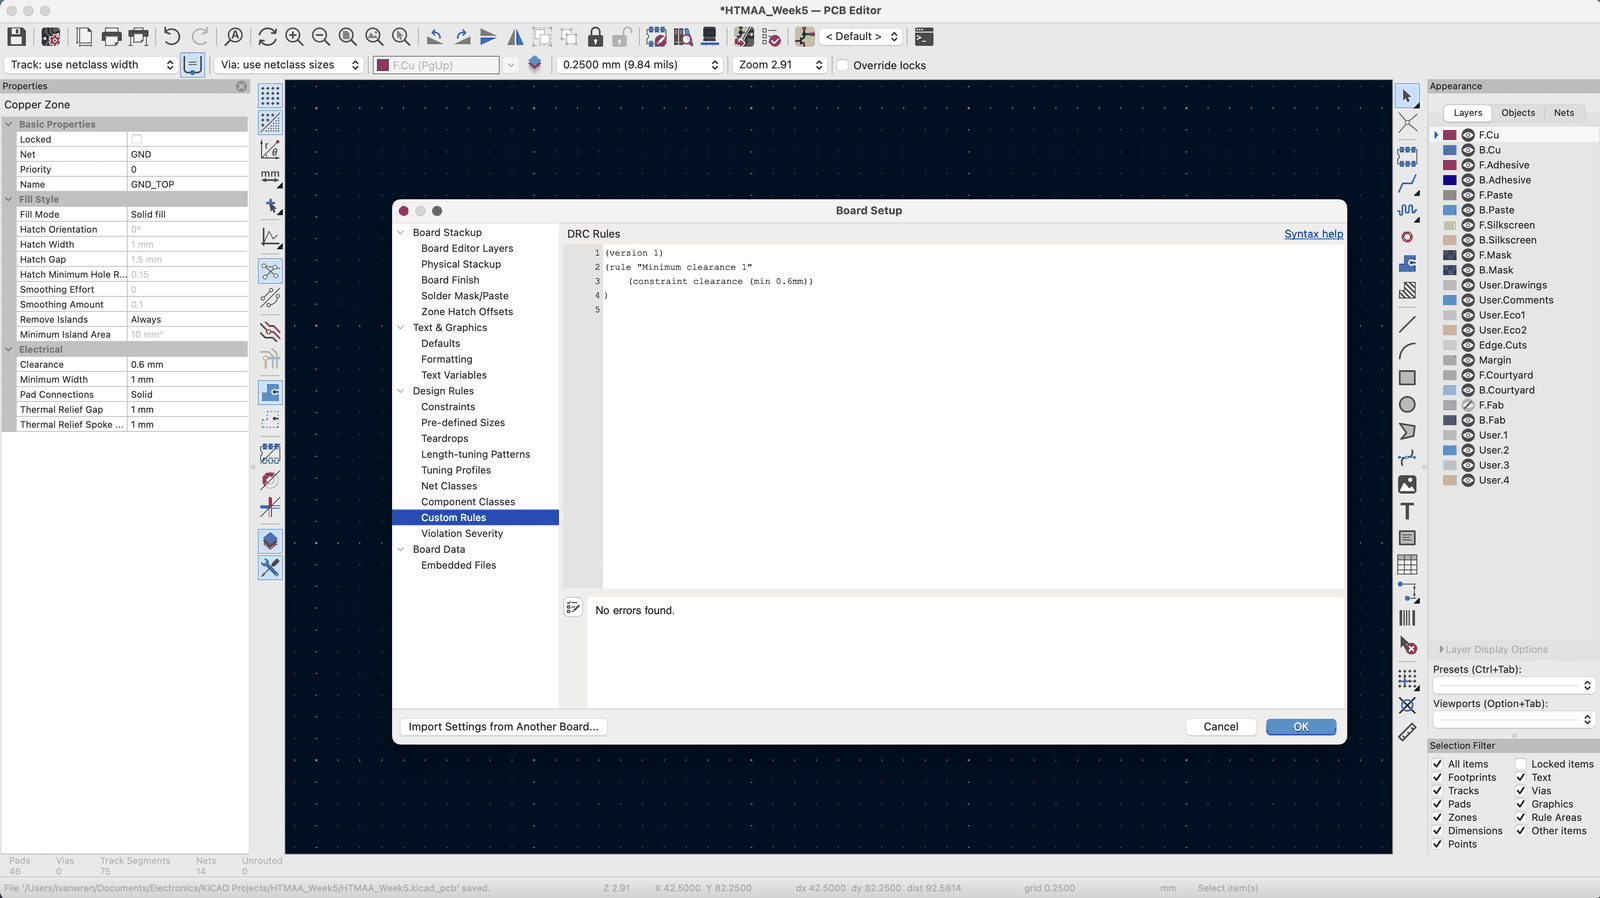The height and width of the screenshot is (898, 1600).
Task: Collapse the Design Rules tree section
Action: pos(401,391)
